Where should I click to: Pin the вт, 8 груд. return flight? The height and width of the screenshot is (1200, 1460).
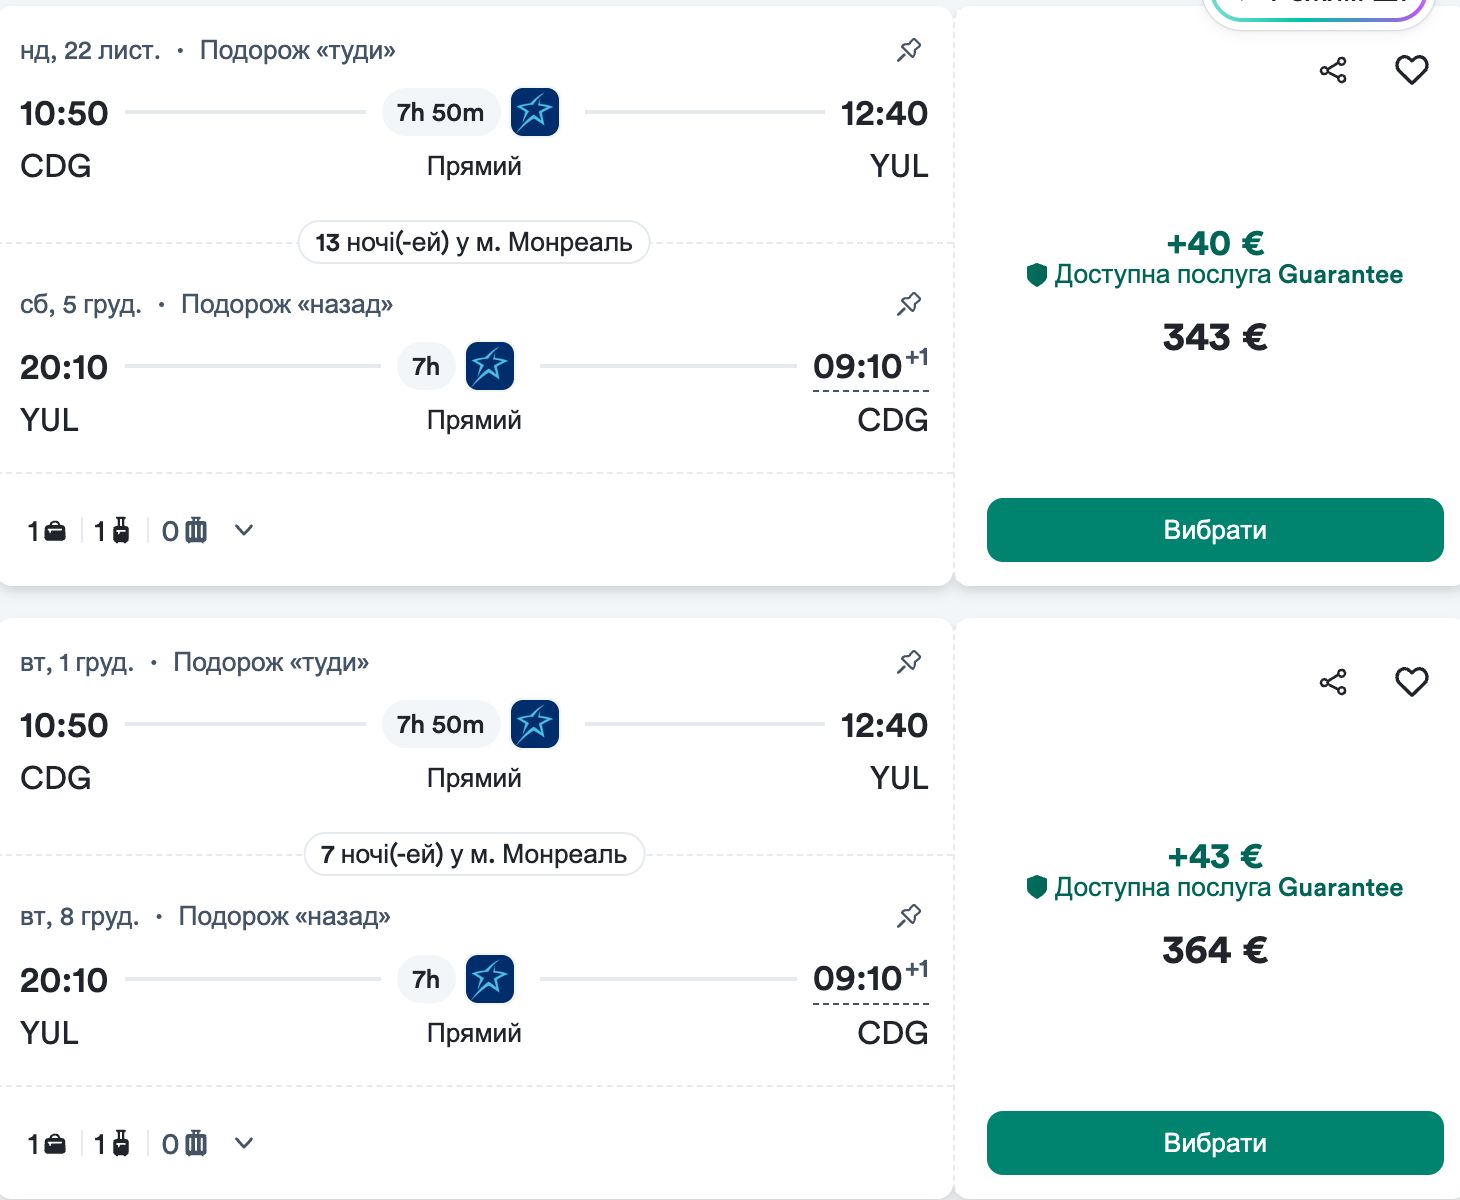909,916
